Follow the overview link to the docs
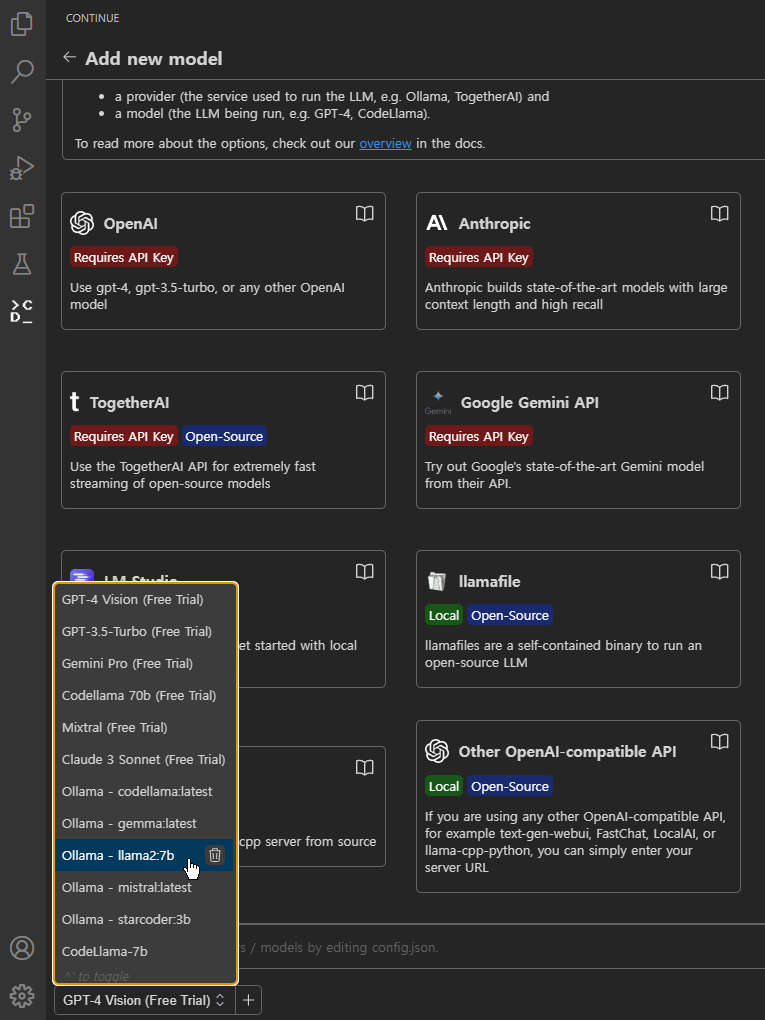The image size is (765, 1020). coord(385,143)
